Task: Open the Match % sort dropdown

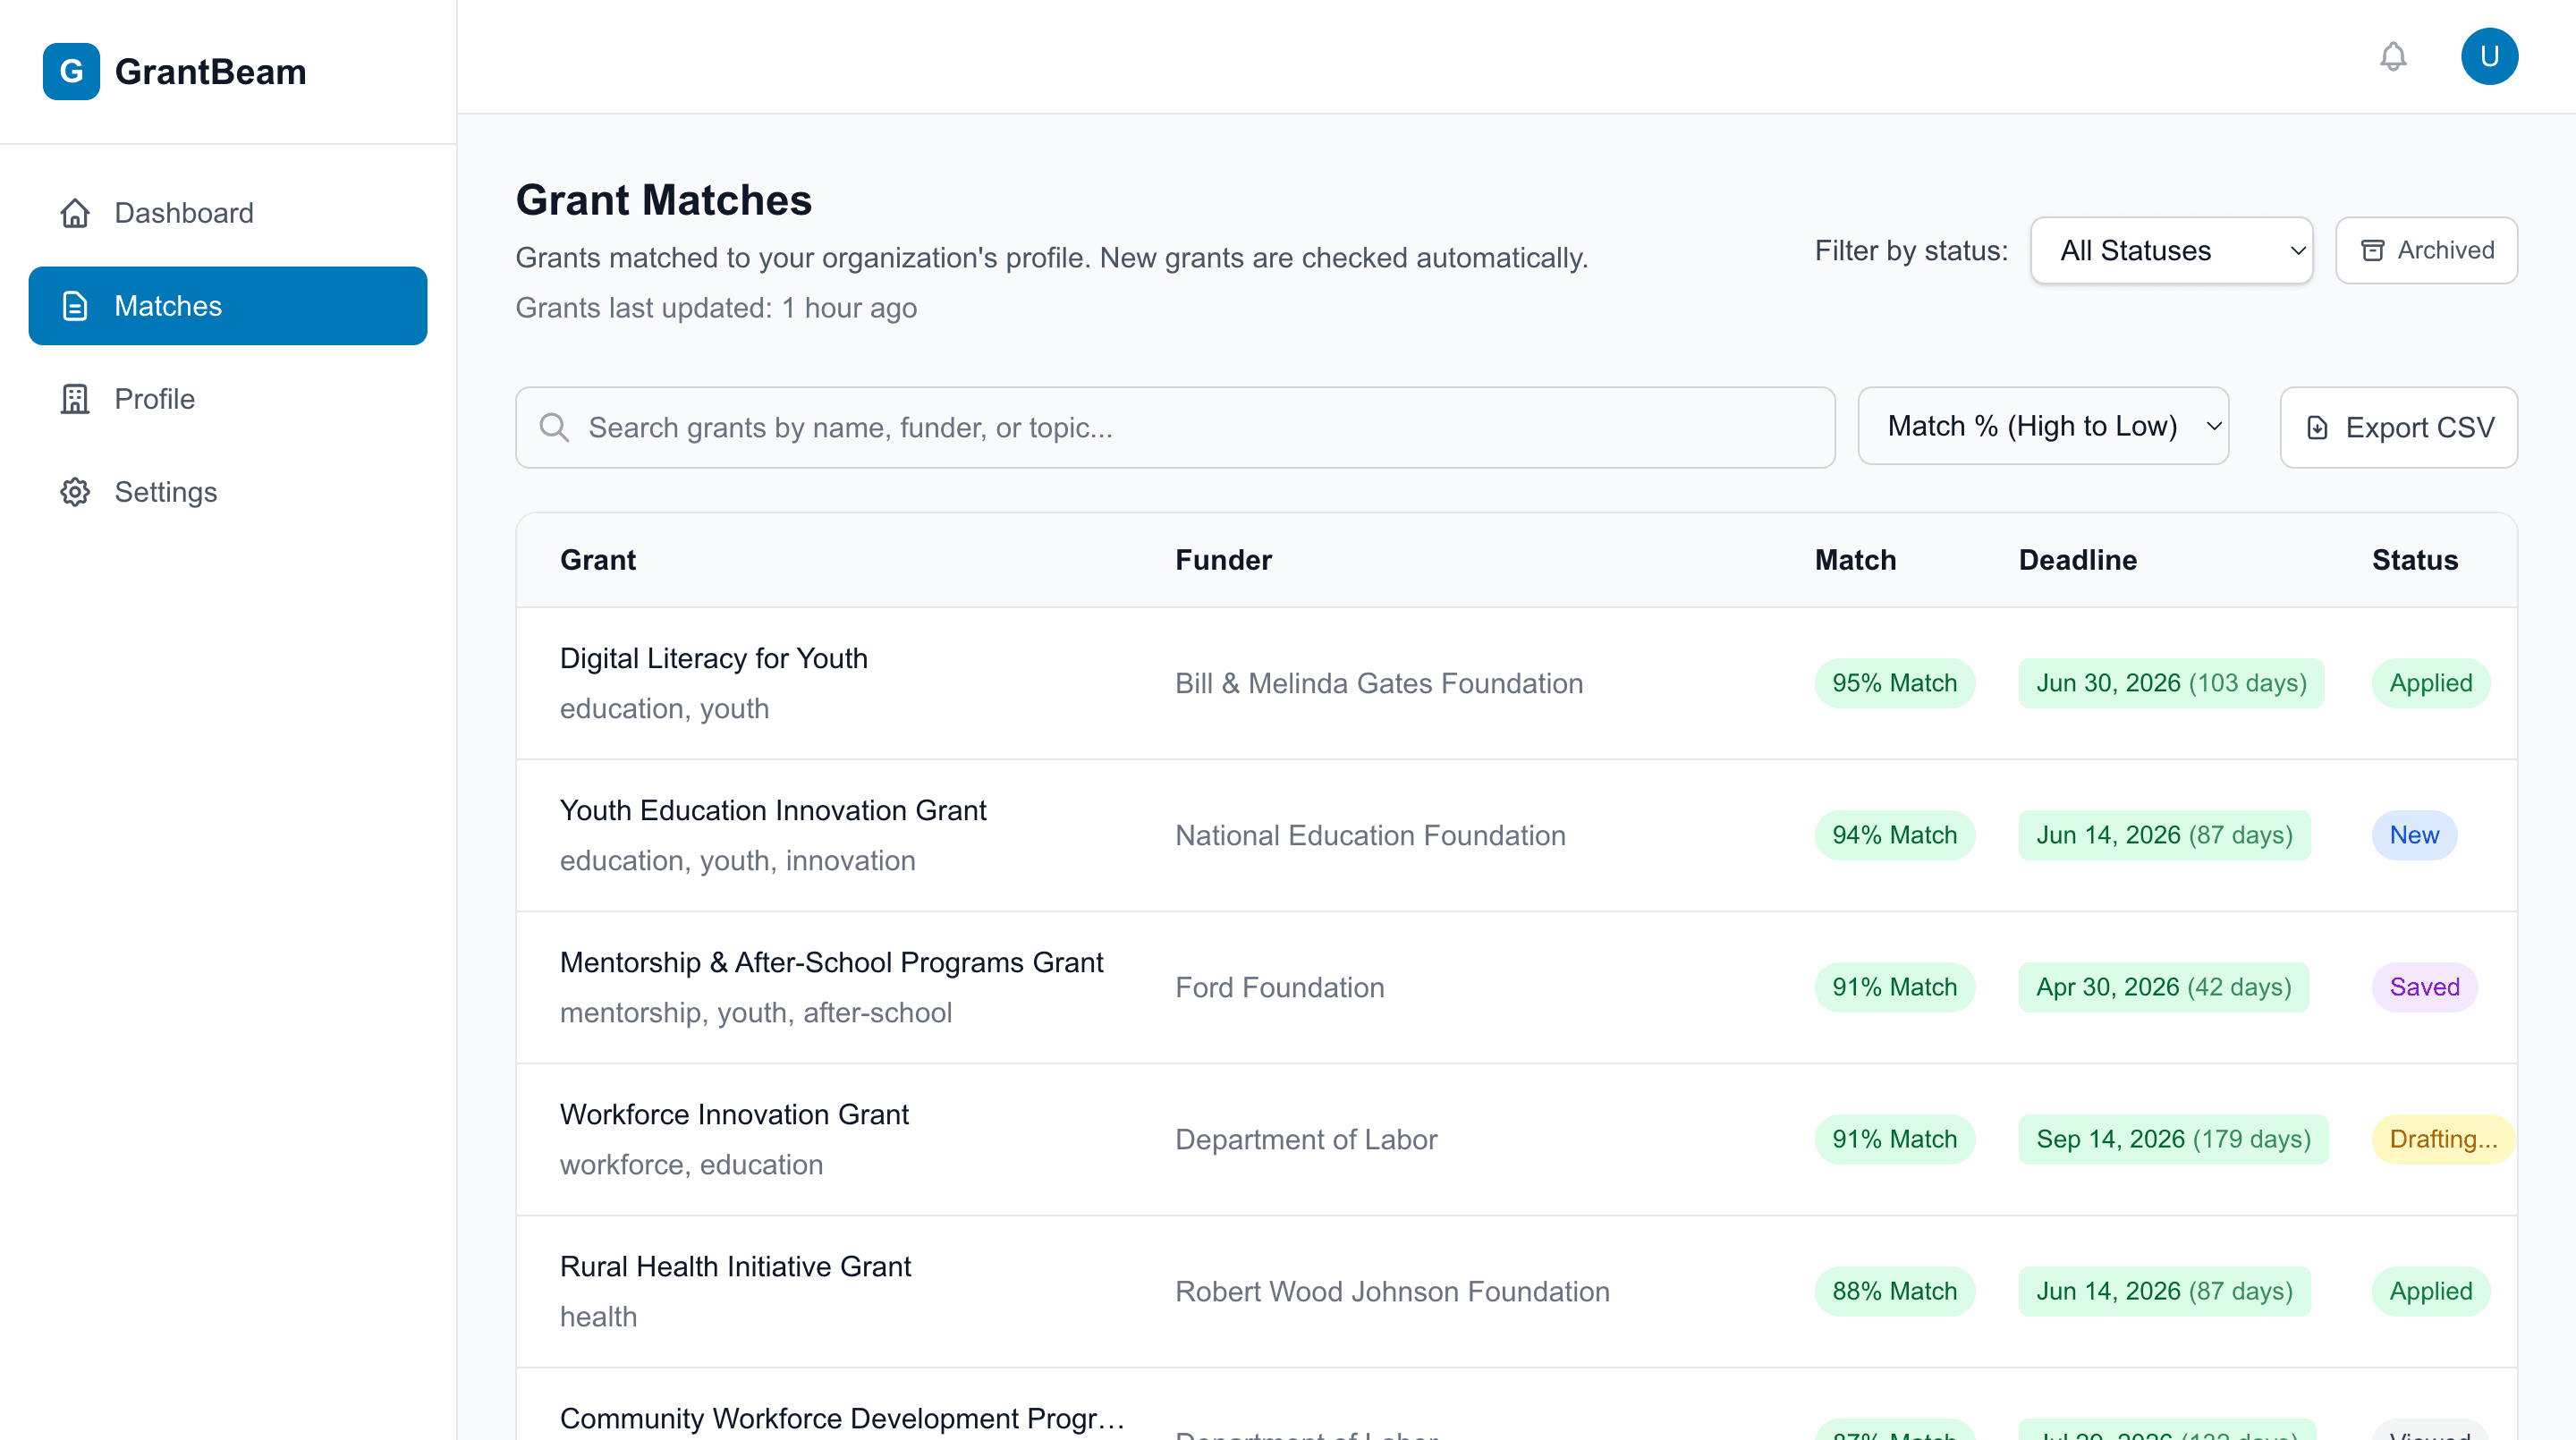Action: click(2043, 425)
